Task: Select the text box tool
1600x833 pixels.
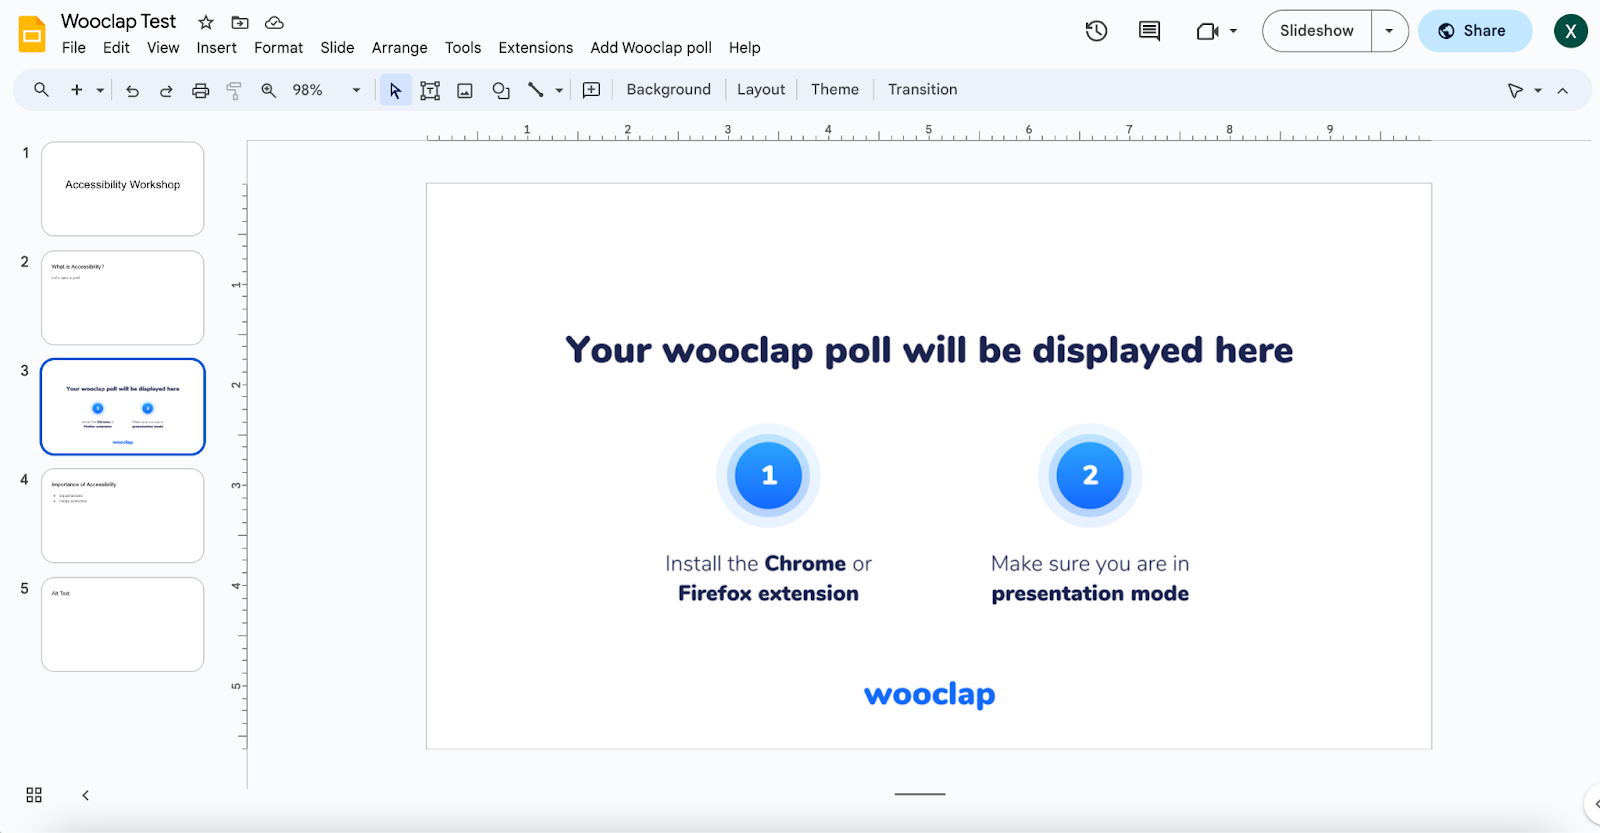Action: (x=430, y=90)
